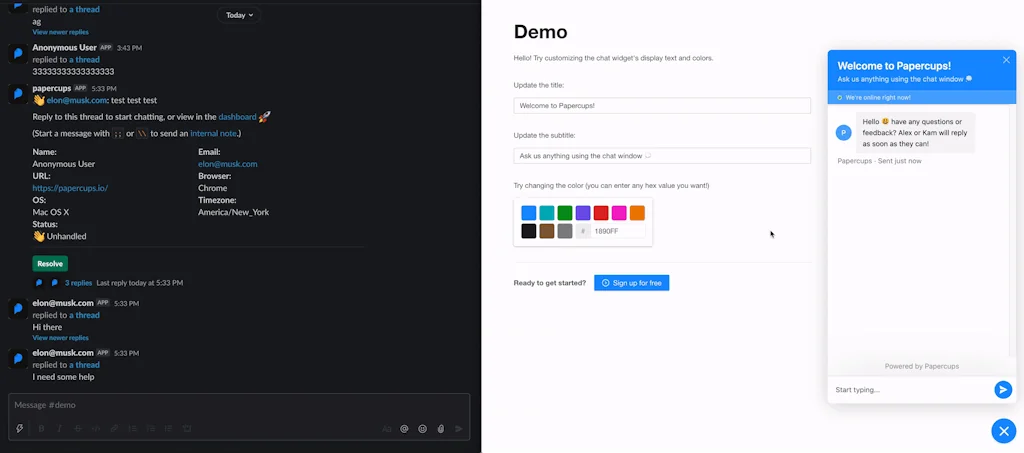Toggle strikethrough formatting in composer

pos(78,428)
